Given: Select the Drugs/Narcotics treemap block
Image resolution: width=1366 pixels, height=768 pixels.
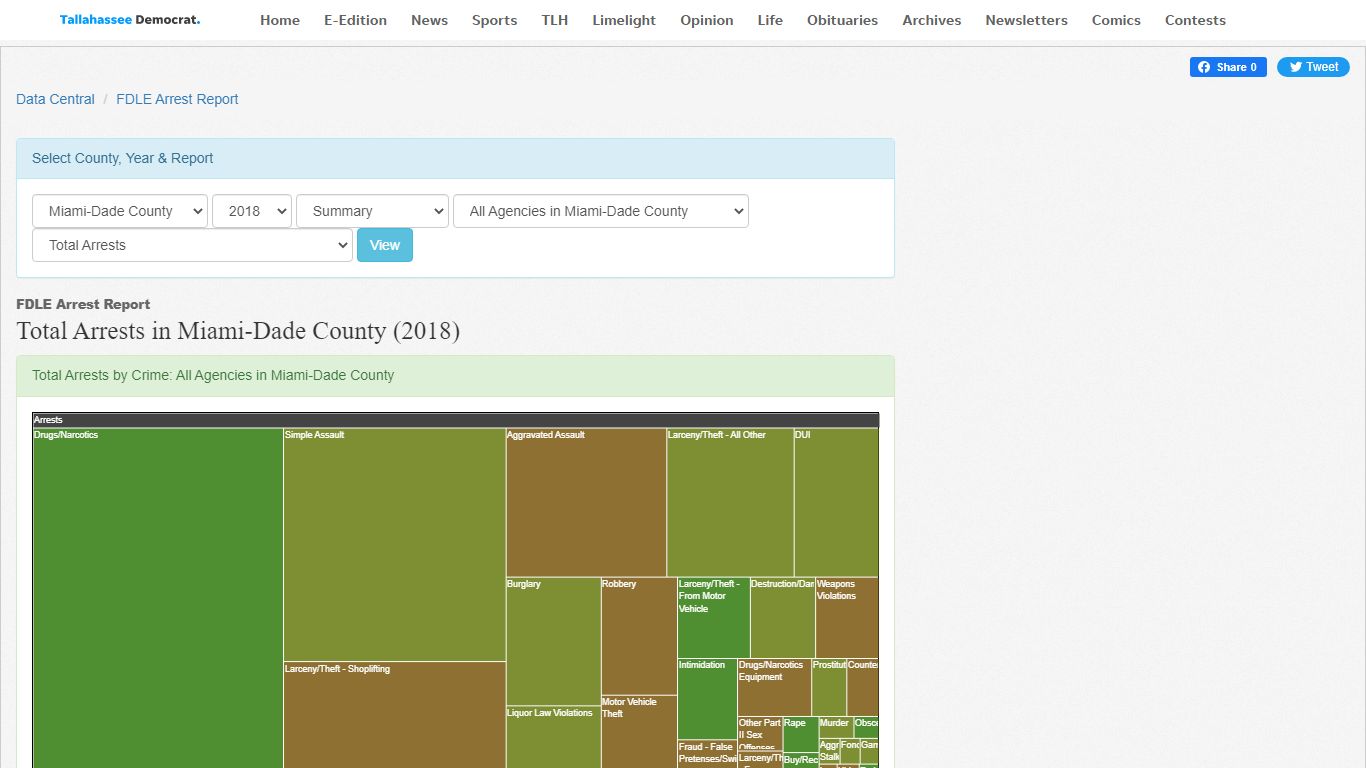Looking at the screenshot, I should tap(158, 598).
